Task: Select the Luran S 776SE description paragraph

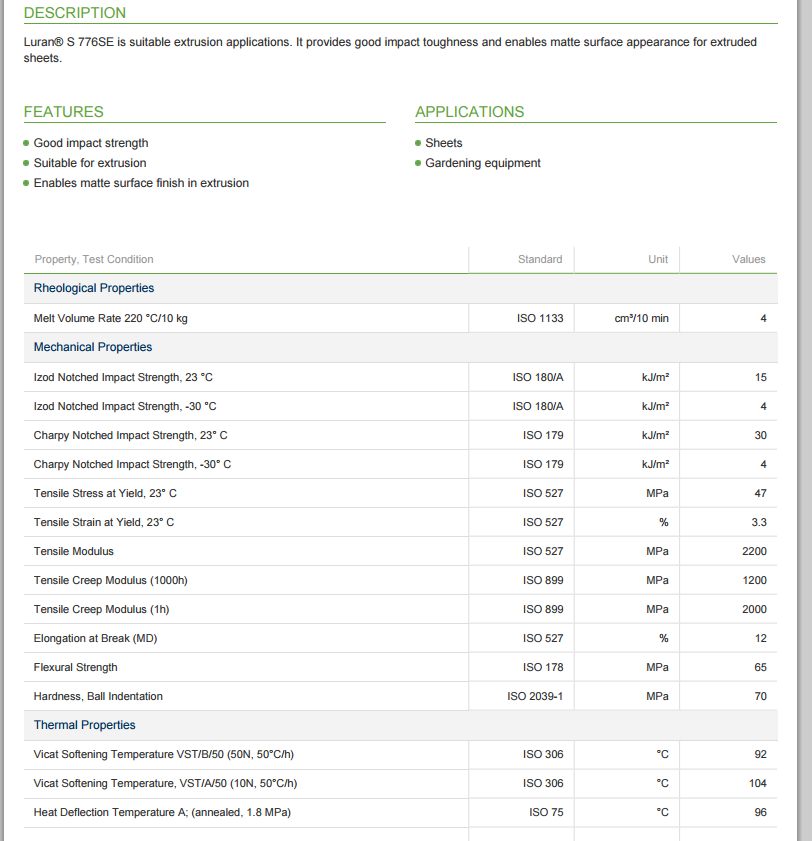Action: coord(390,50)
